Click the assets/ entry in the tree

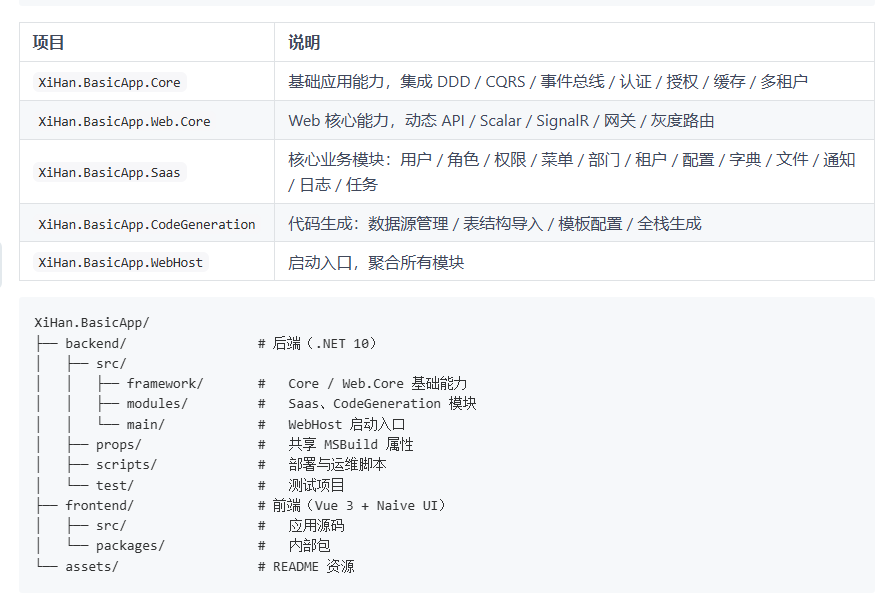click(x=92, y=566)
